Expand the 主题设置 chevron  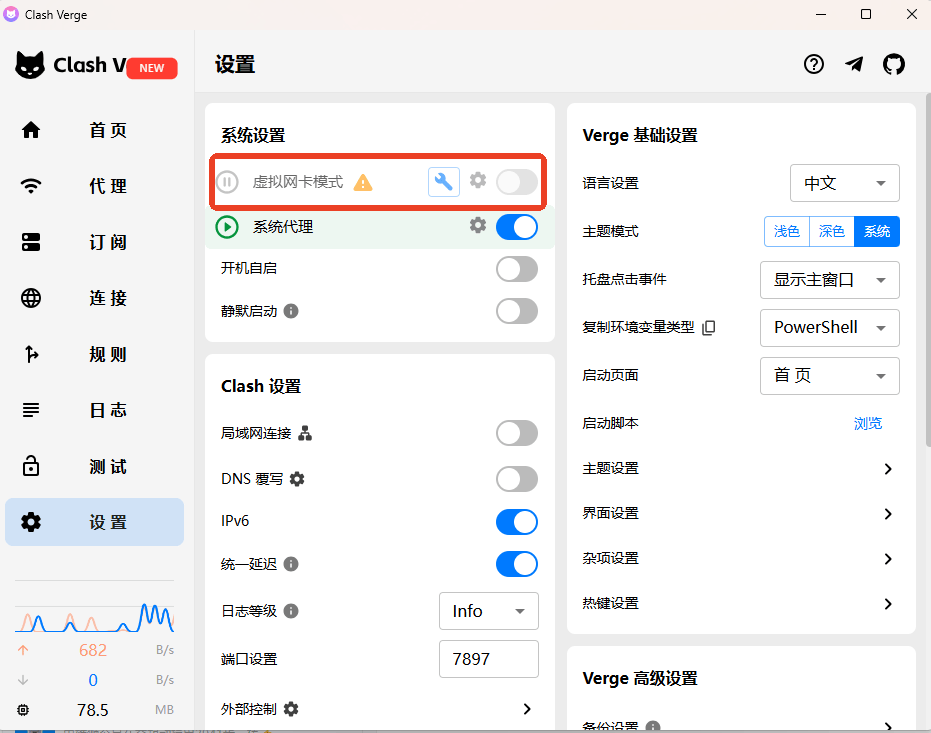point(887,469)
